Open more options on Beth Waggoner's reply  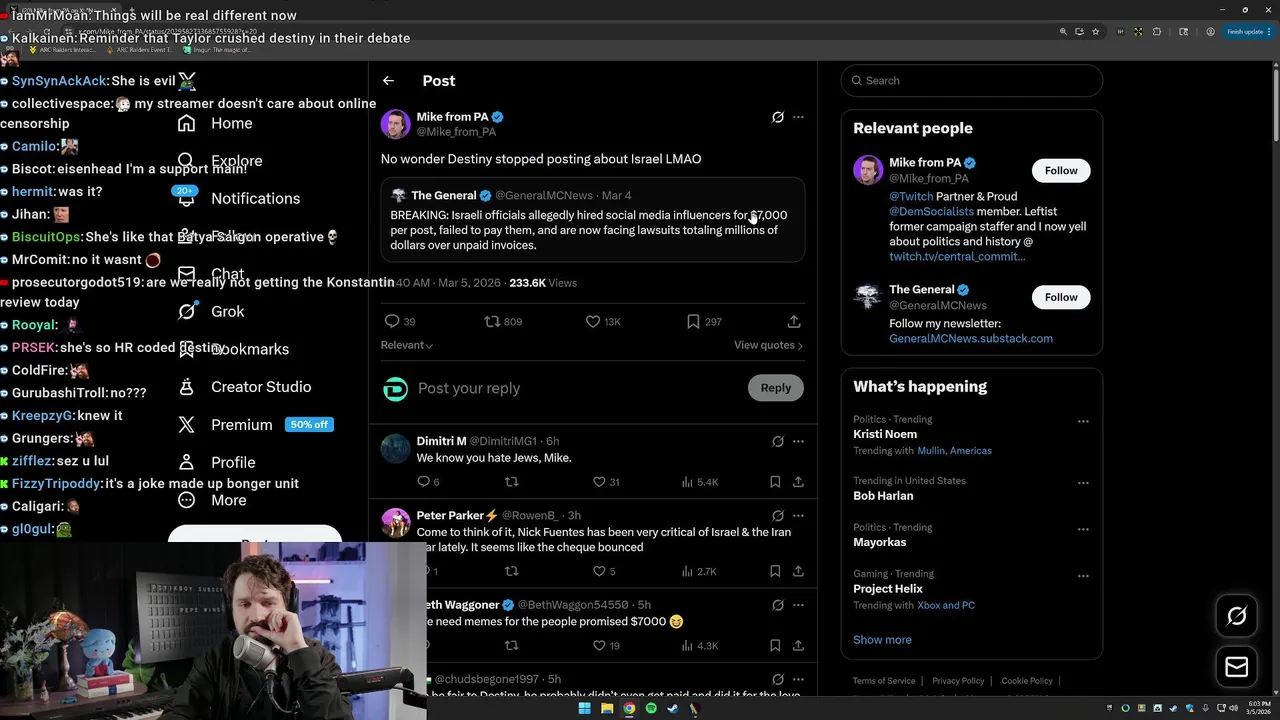(x=798, y=605)
